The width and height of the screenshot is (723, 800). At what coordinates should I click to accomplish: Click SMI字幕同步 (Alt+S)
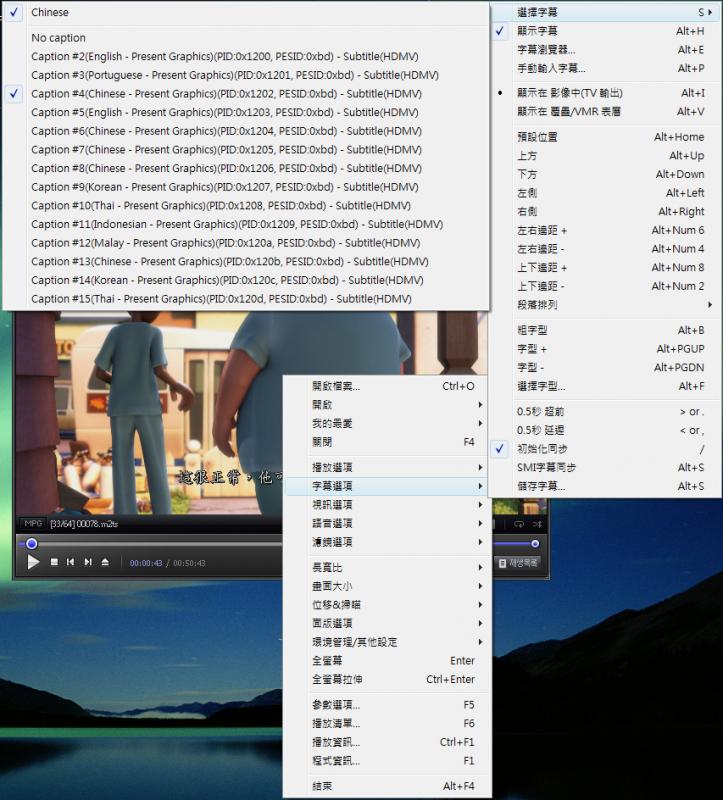tap(605, 467)
